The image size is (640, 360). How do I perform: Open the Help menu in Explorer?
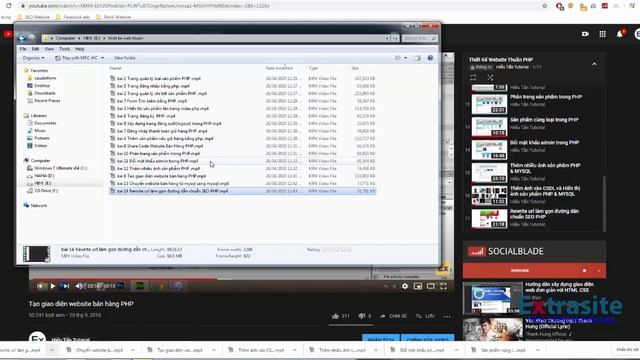coord(80,49)
